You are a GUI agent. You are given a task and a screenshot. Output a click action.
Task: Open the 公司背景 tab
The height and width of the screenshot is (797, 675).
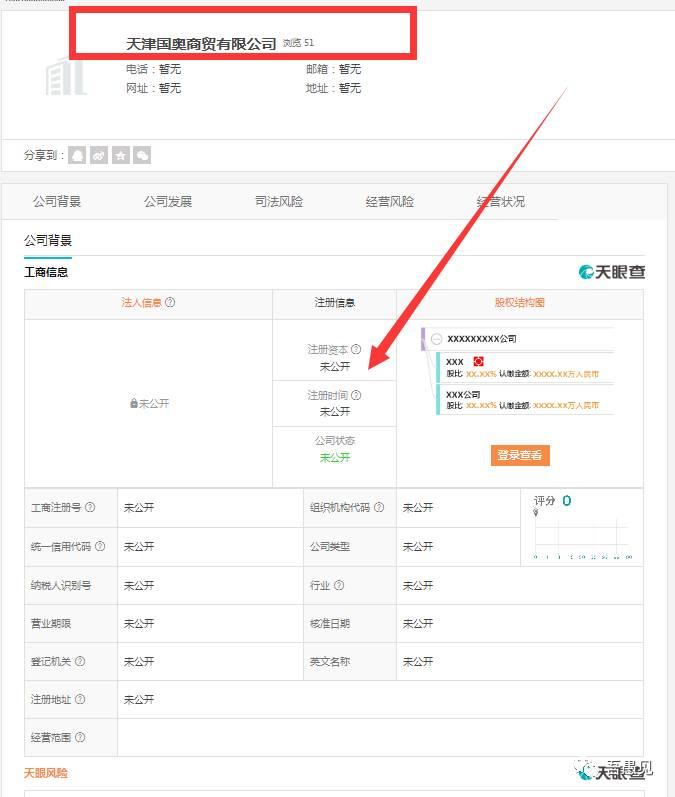(x=57, y=201)
